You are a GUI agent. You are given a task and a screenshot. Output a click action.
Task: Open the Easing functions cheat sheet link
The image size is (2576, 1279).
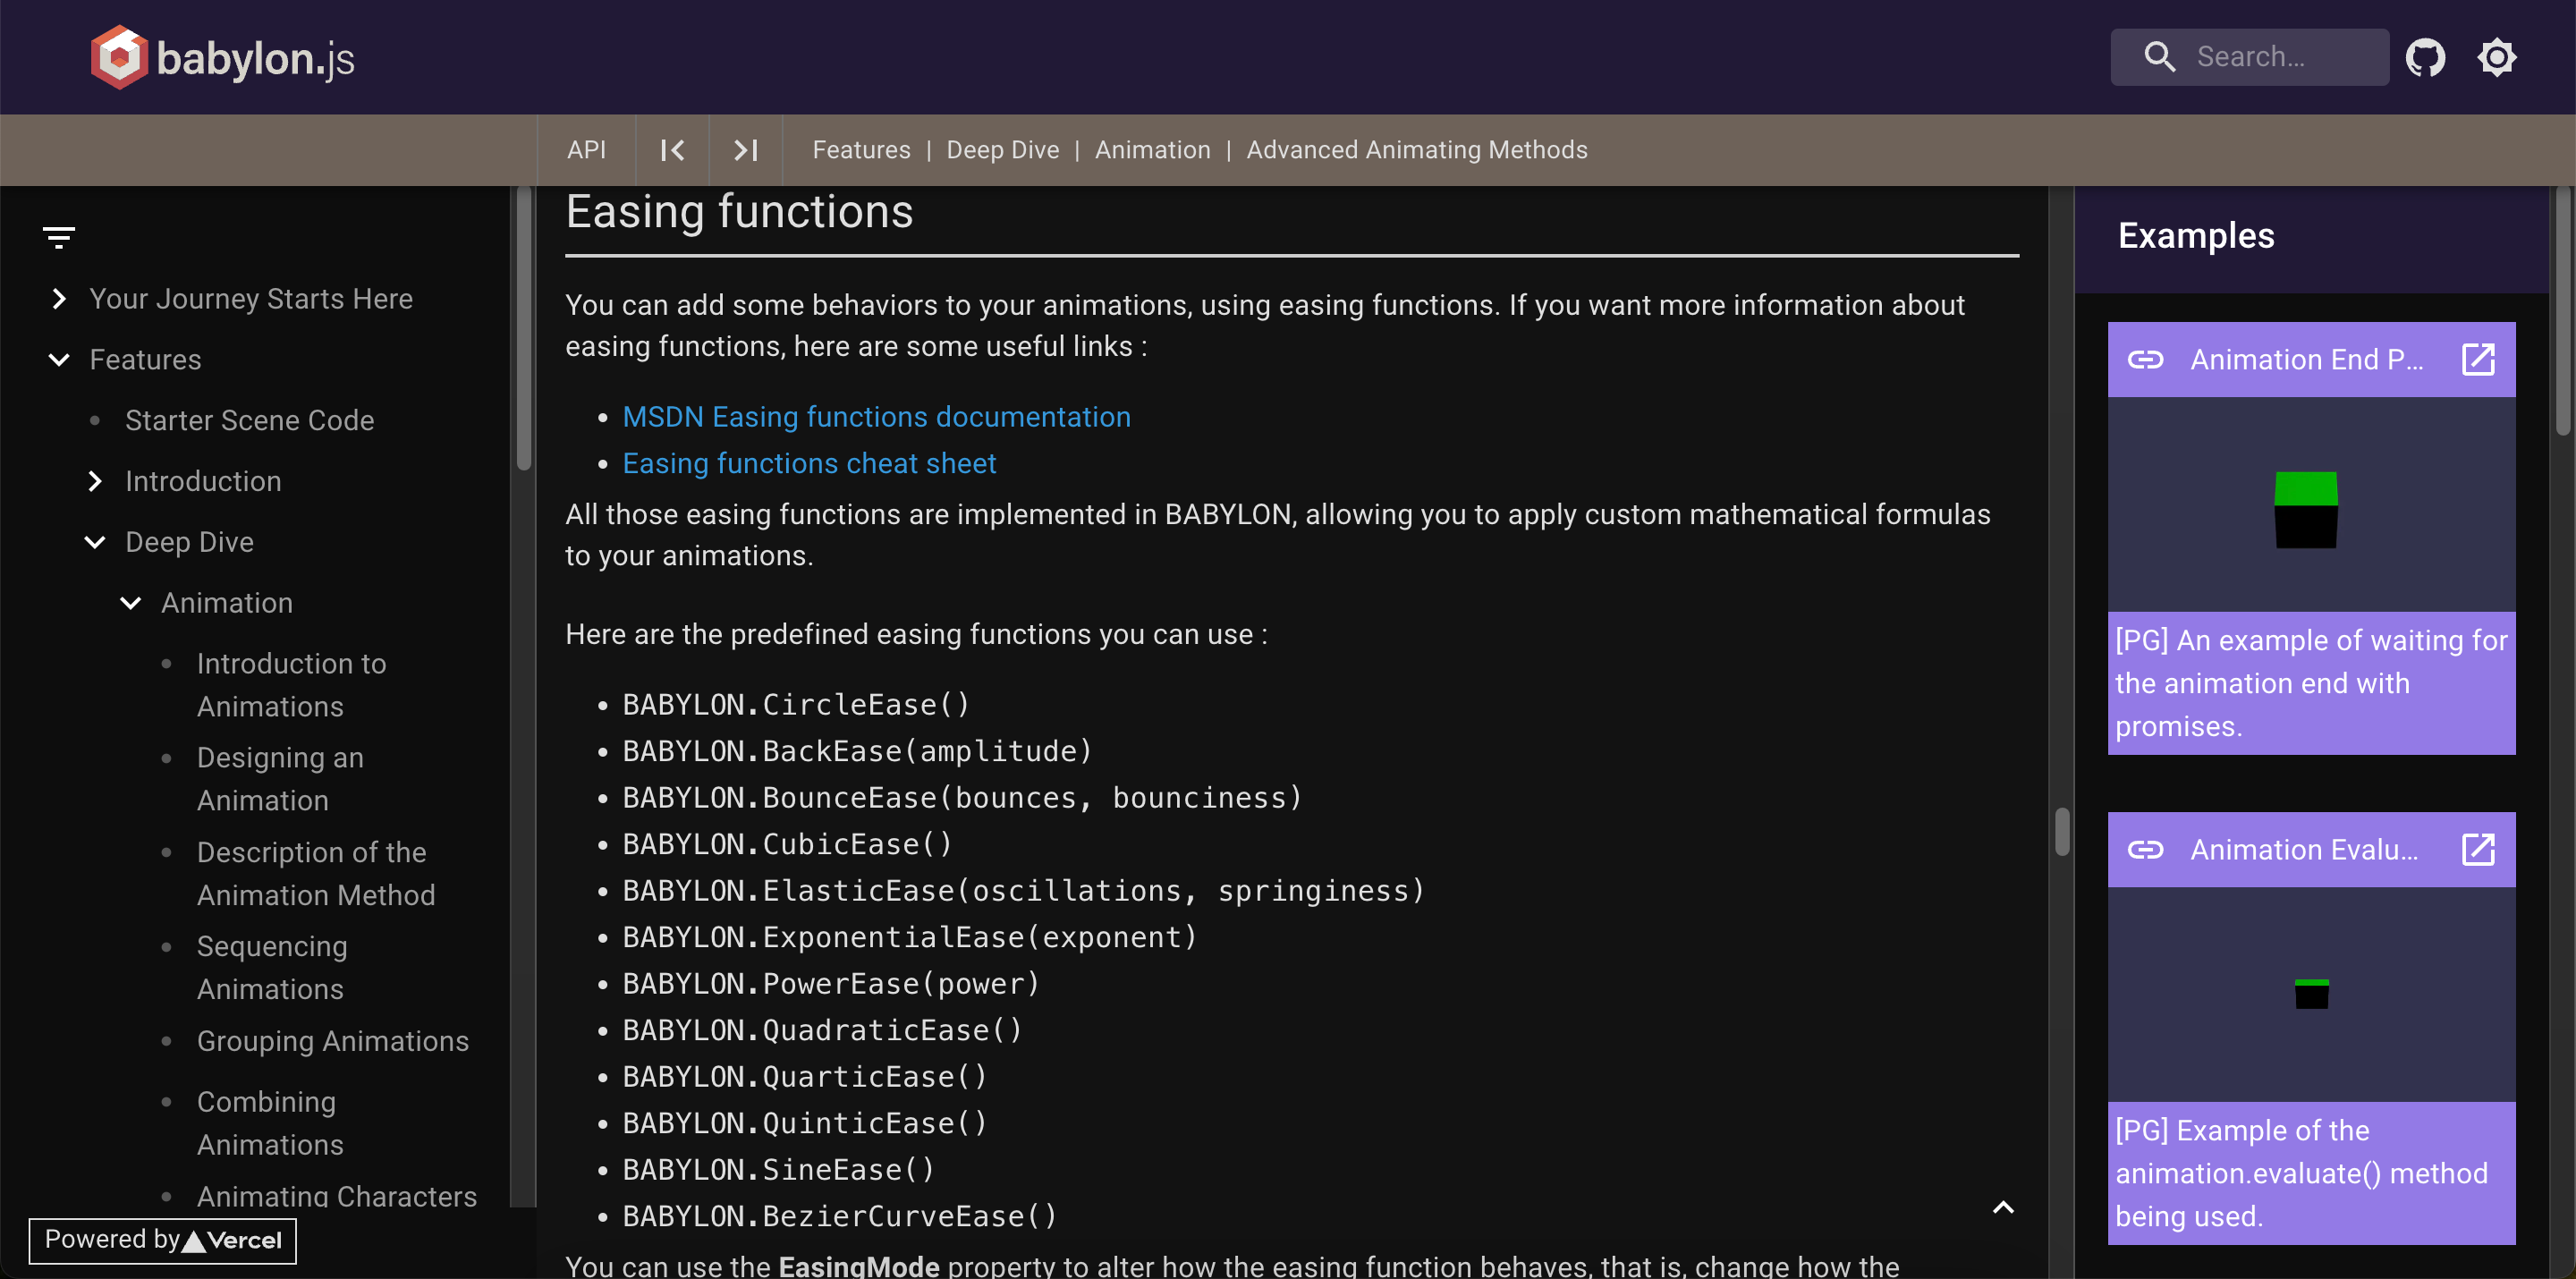[x=808, y=463]
